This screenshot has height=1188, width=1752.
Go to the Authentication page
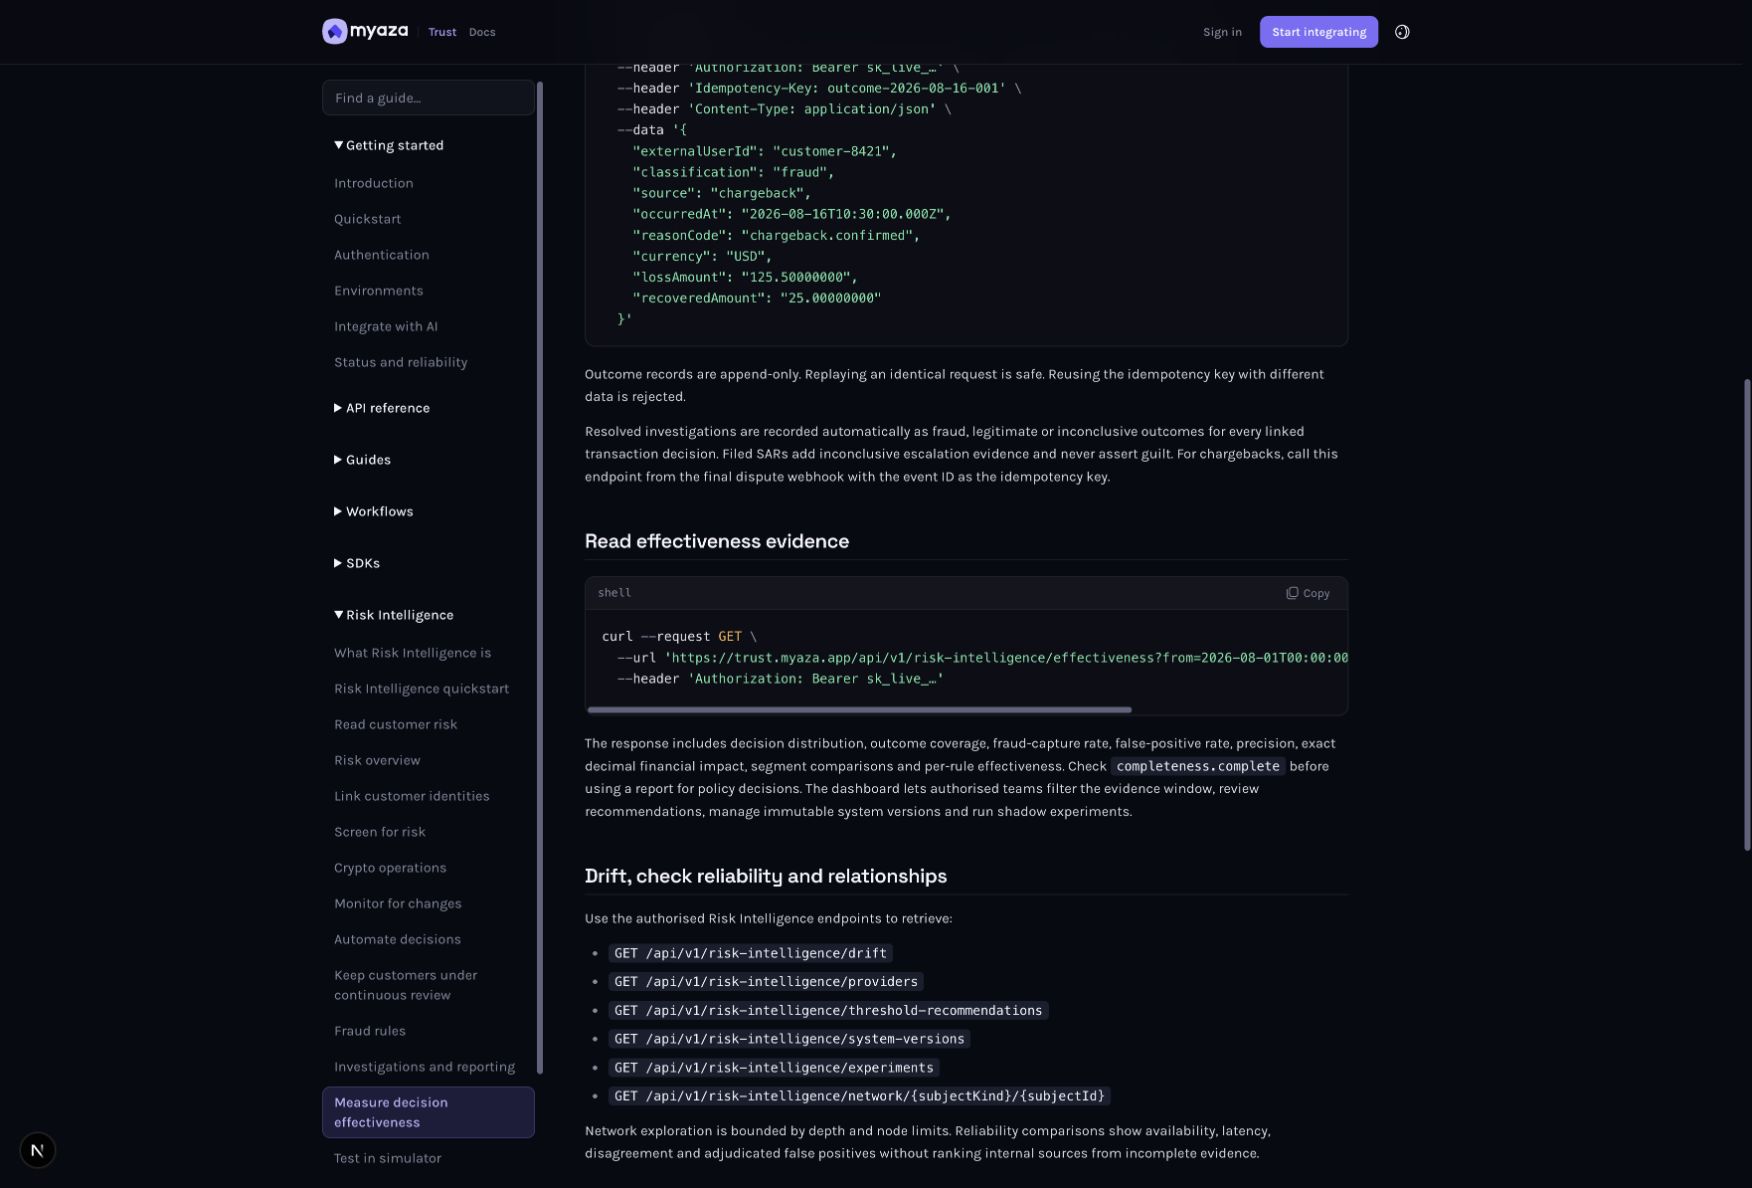pyautogui.click(x=381, y=255)
